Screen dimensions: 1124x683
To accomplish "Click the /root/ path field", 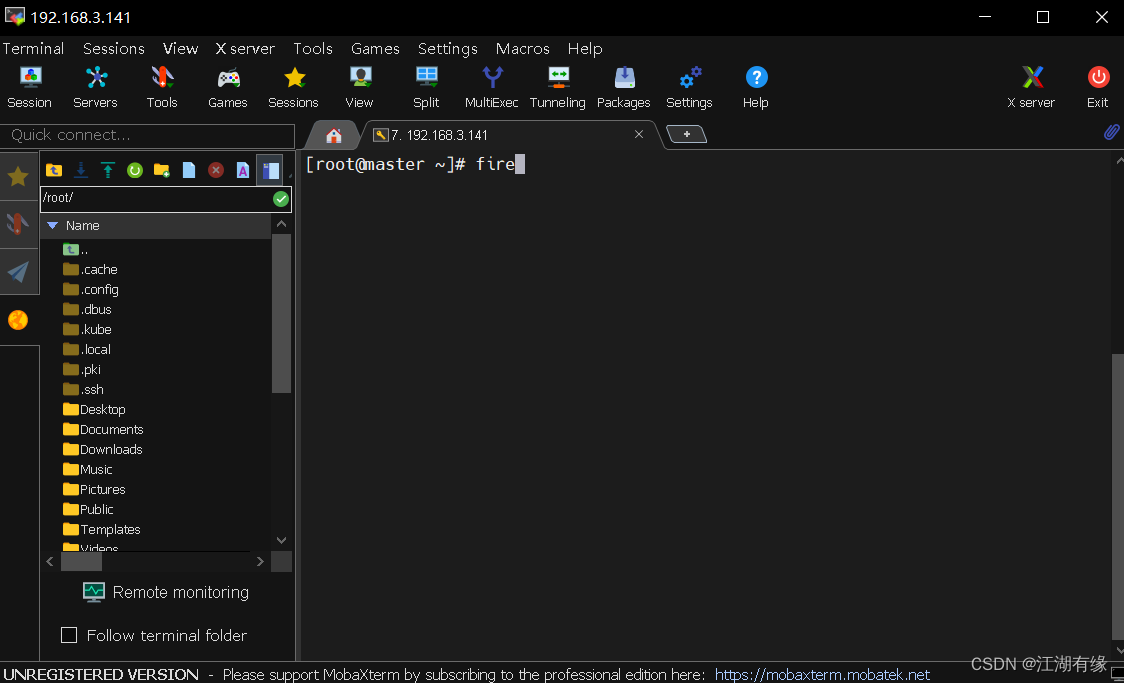I will (156, 198).
